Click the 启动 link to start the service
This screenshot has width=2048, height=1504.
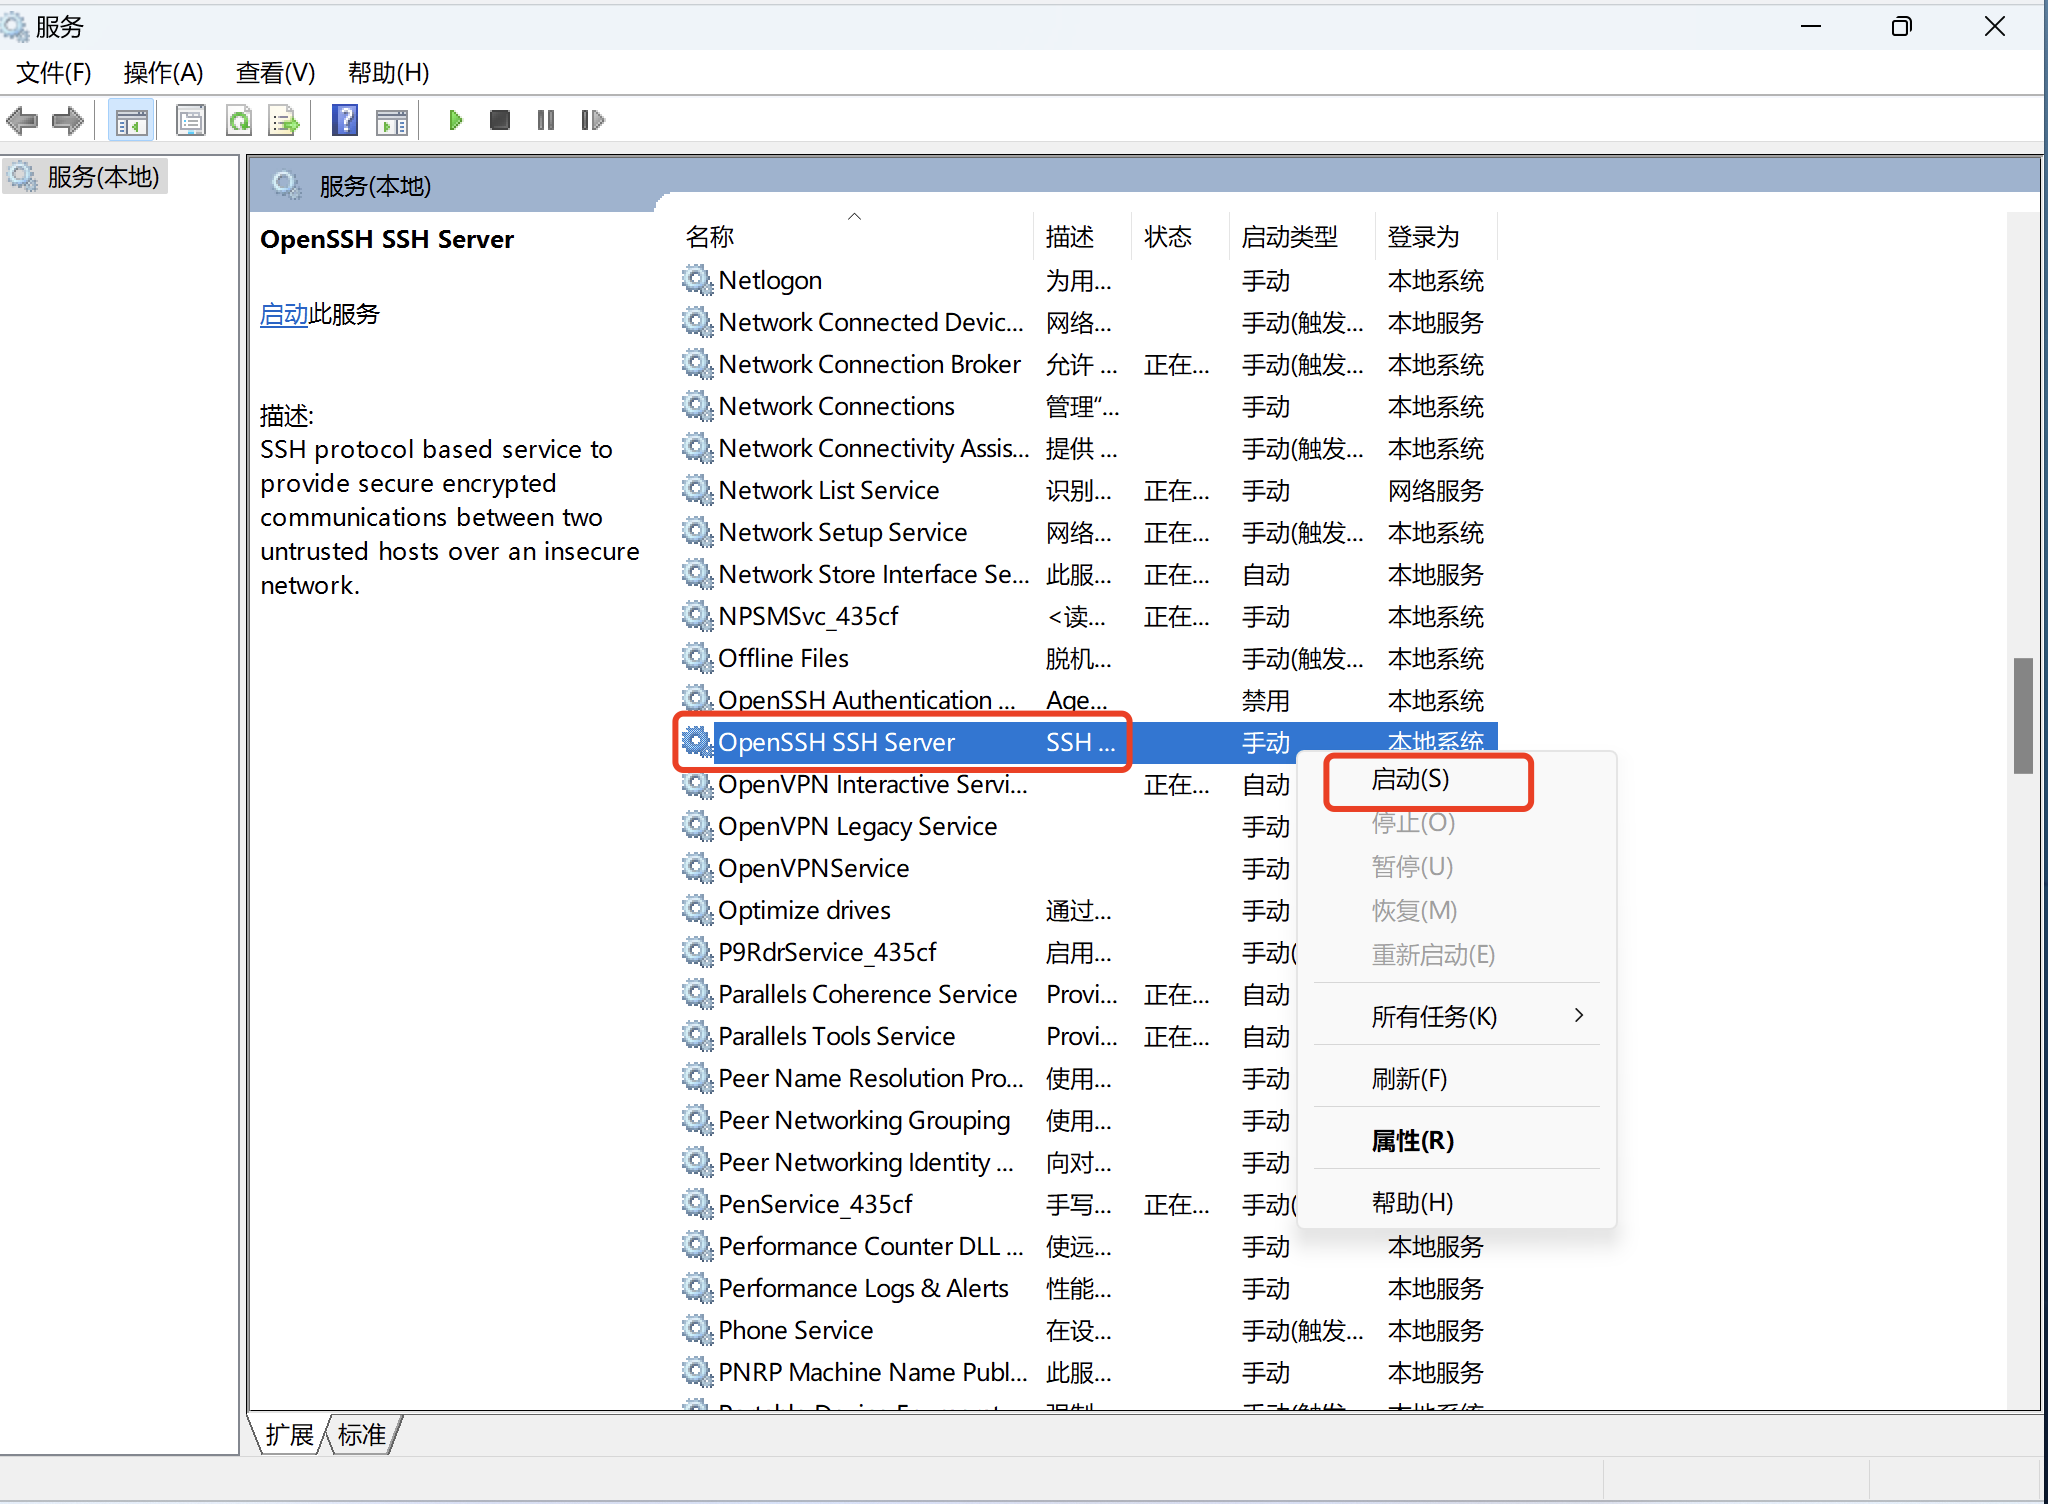(x=283, y=315)
